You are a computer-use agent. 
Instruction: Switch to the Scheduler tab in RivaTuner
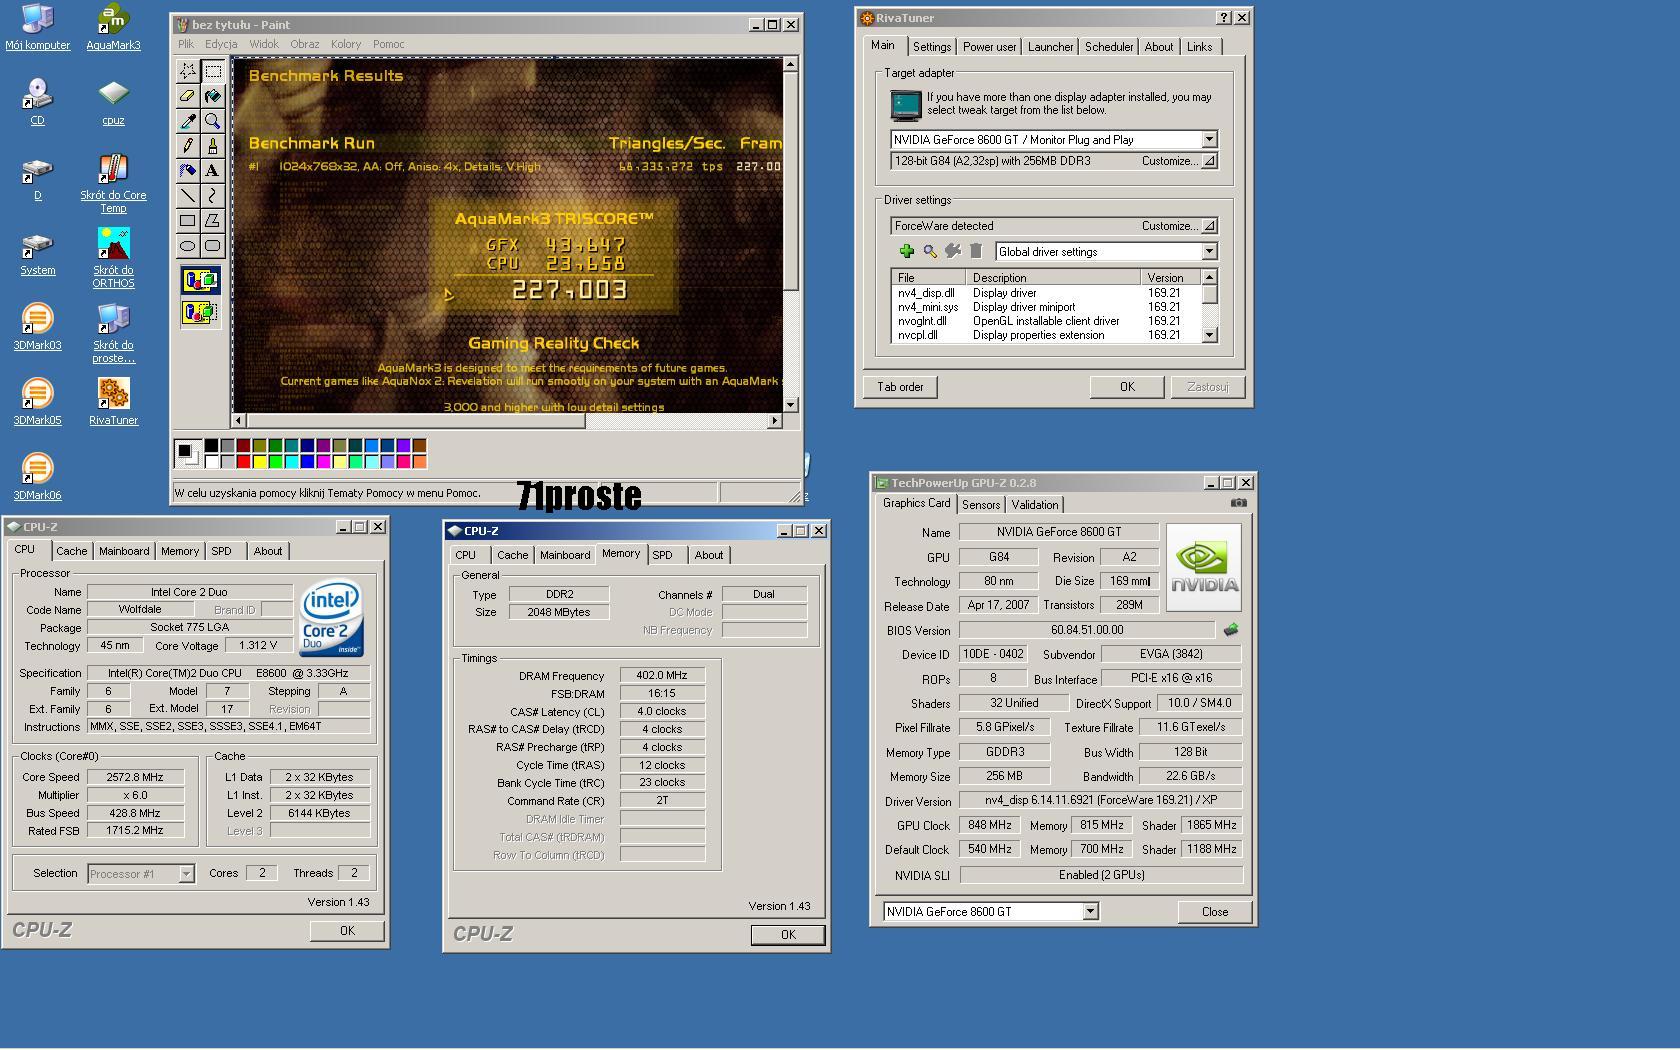(1109, 47)
